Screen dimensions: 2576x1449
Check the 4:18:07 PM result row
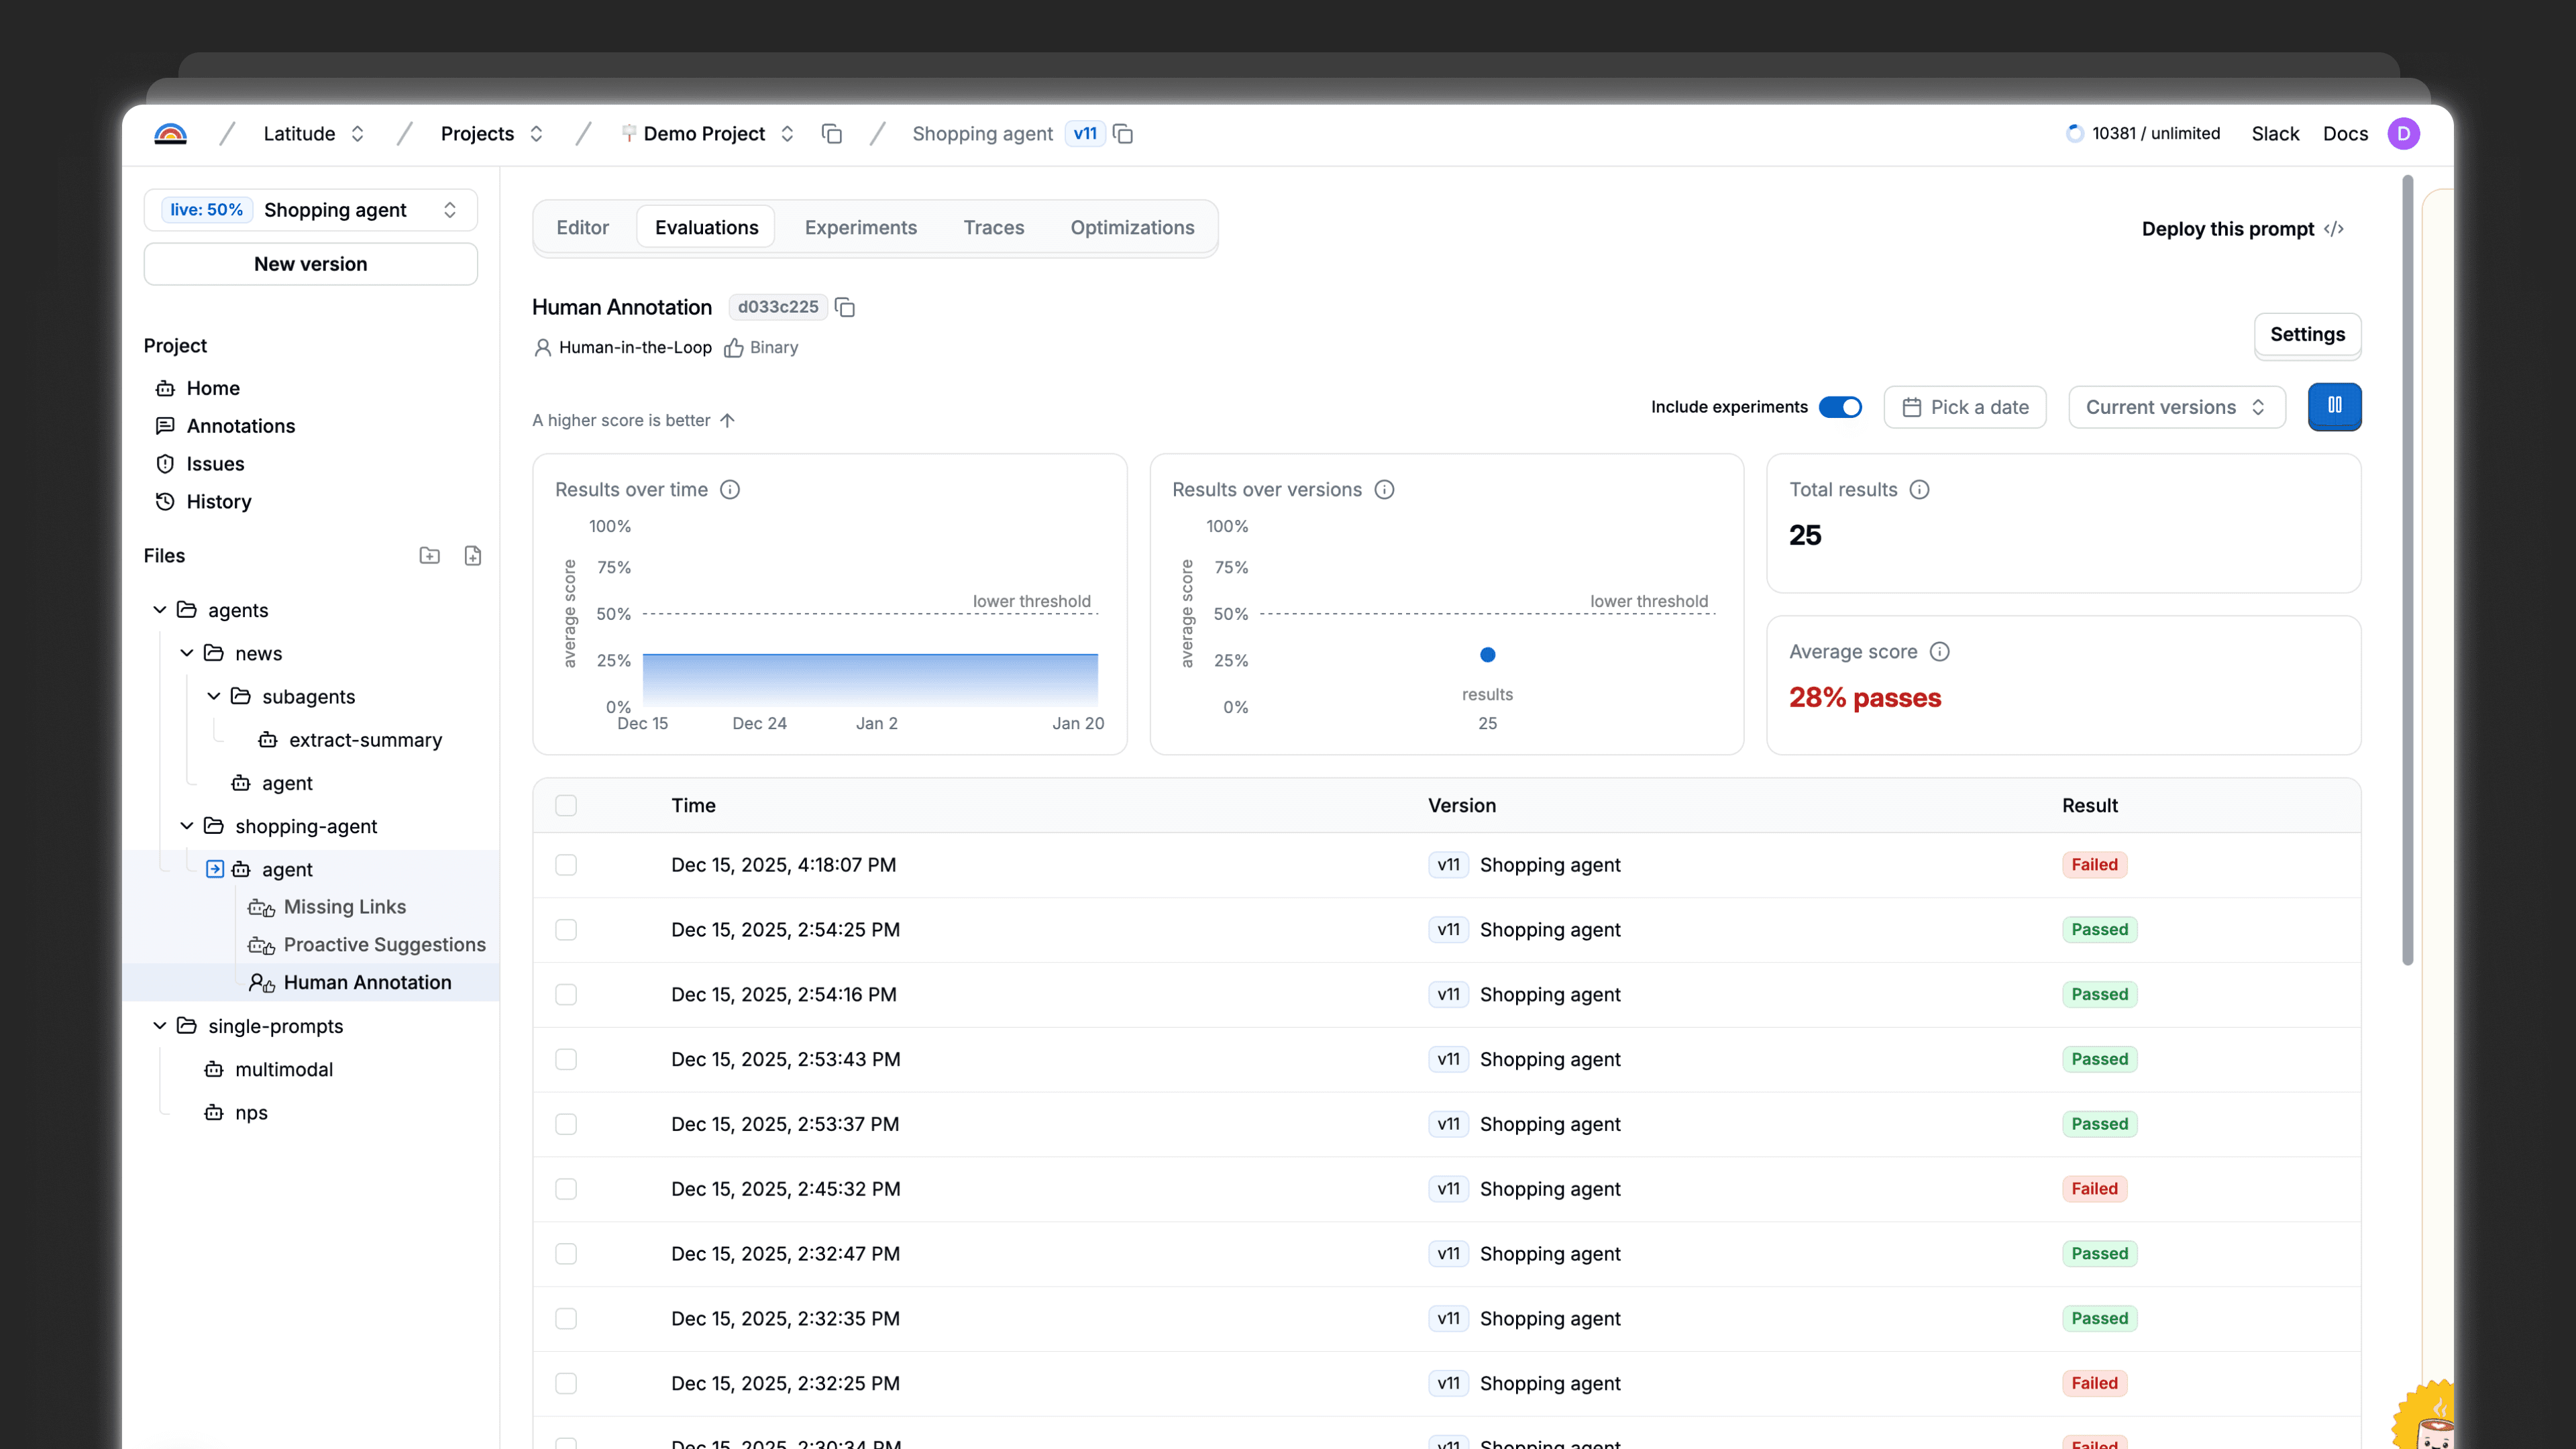point(566,865)
